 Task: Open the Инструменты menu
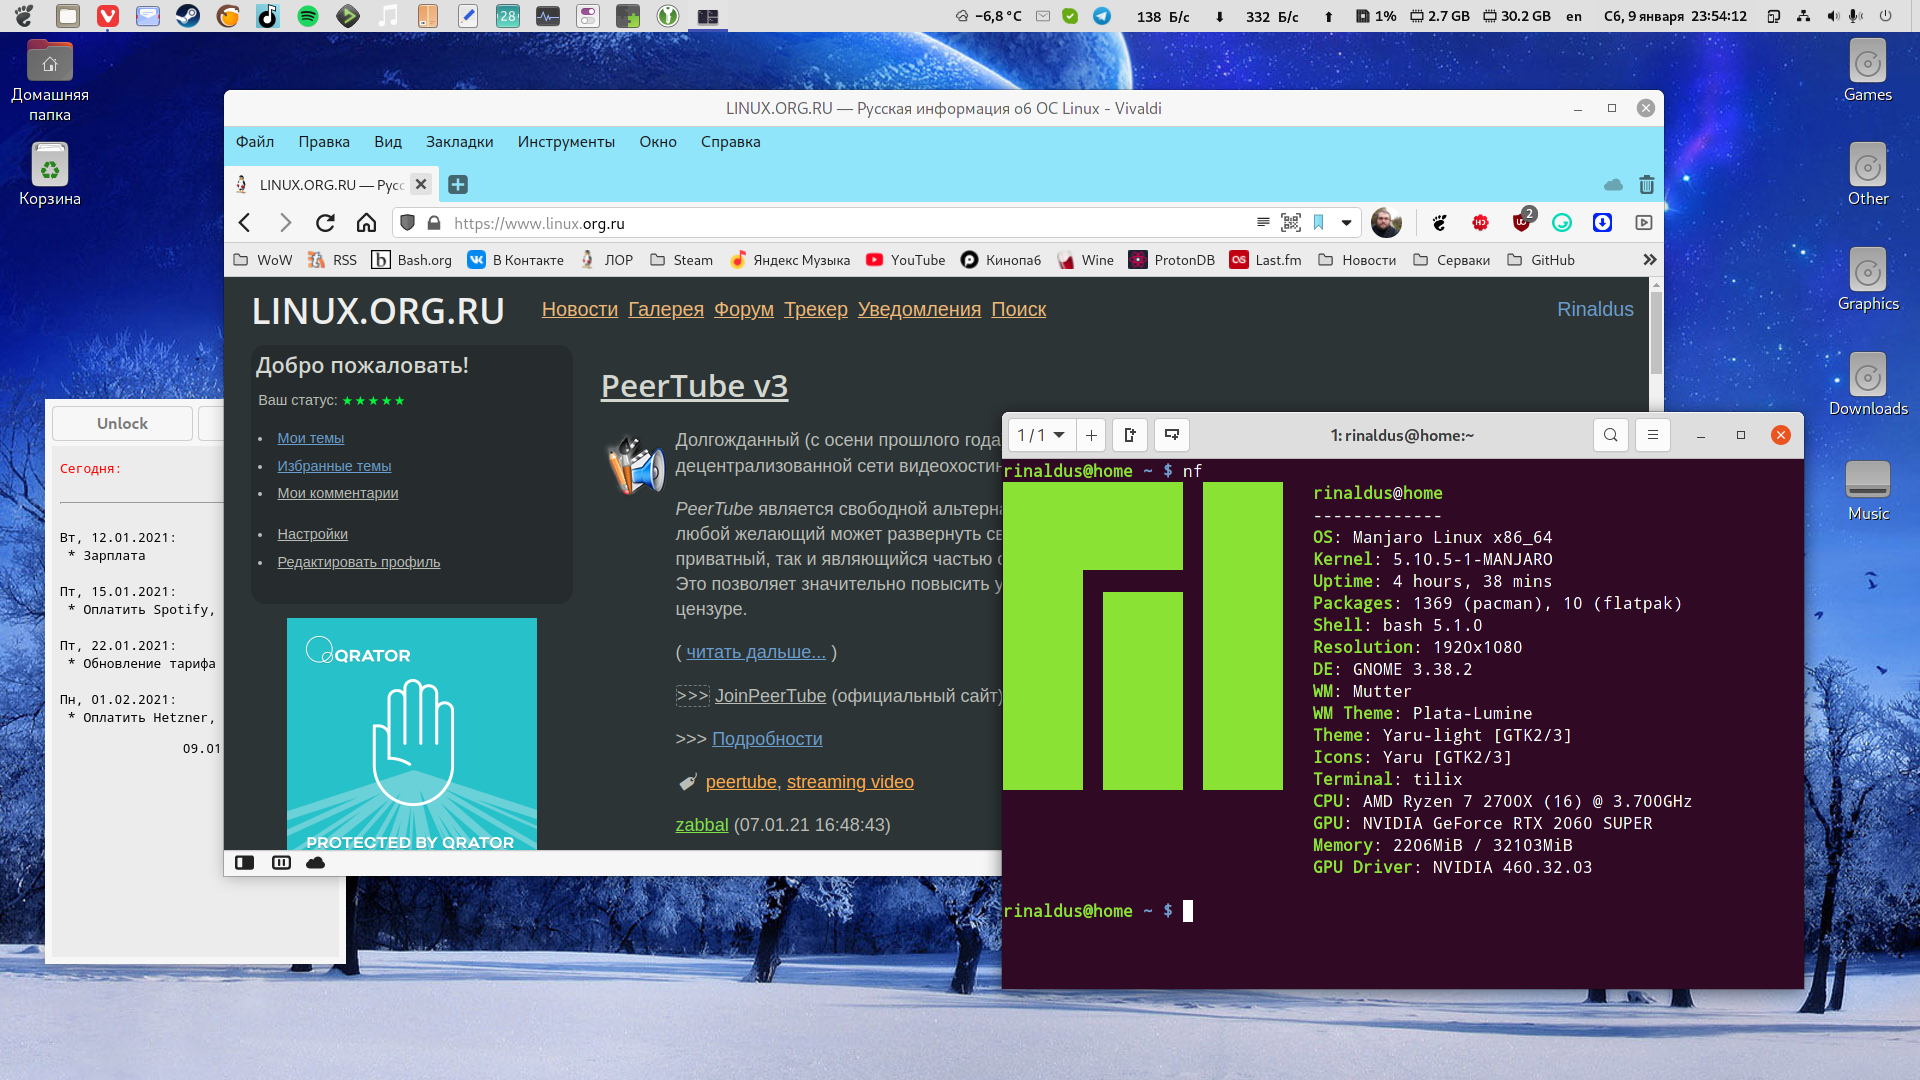click(x=566, y=142)
